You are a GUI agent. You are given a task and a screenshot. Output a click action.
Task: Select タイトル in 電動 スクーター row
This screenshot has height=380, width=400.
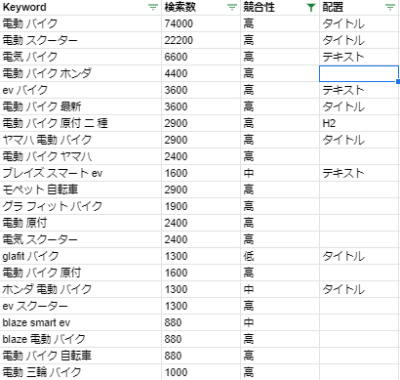(359, 40)
